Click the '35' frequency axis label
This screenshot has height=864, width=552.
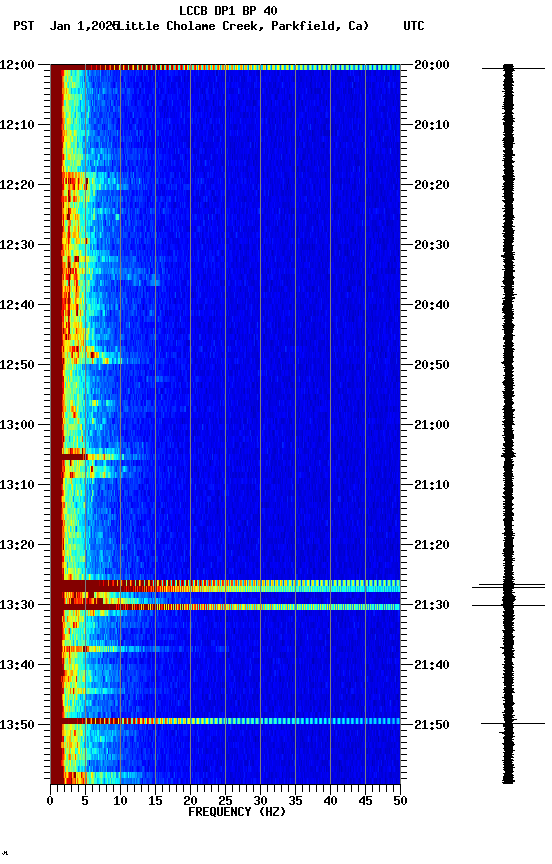[295, 801]
